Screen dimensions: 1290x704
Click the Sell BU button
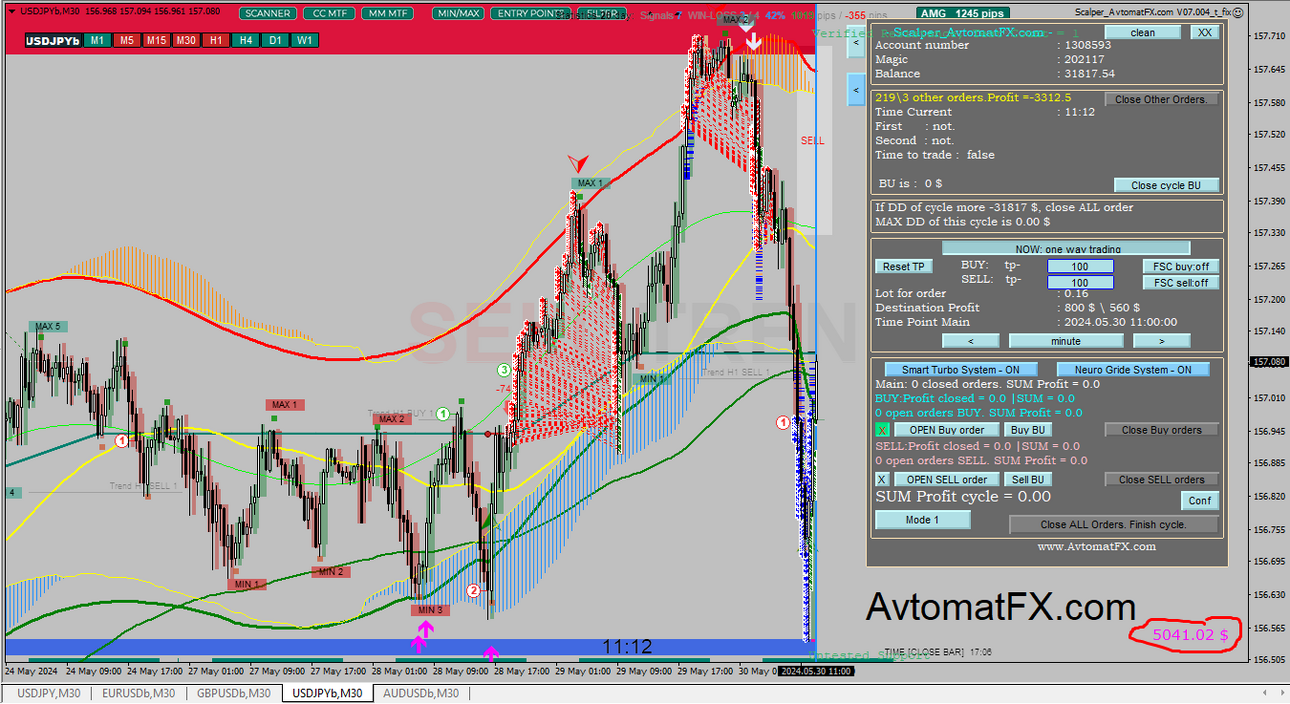point(1027,479)
